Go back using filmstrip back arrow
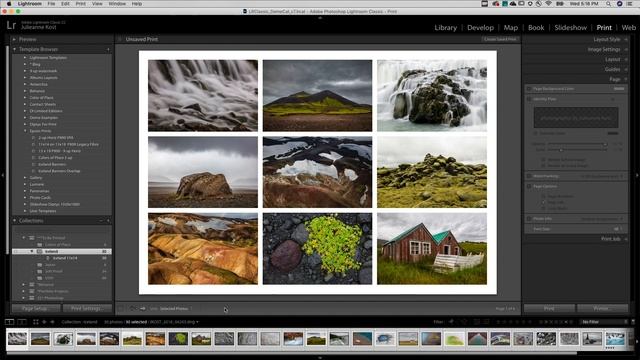 pyautogui.click(x=44, y=322)
